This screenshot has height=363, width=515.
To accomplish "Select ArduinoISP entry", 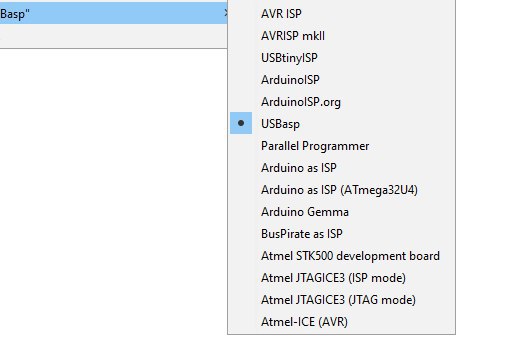I will point(341,80).
